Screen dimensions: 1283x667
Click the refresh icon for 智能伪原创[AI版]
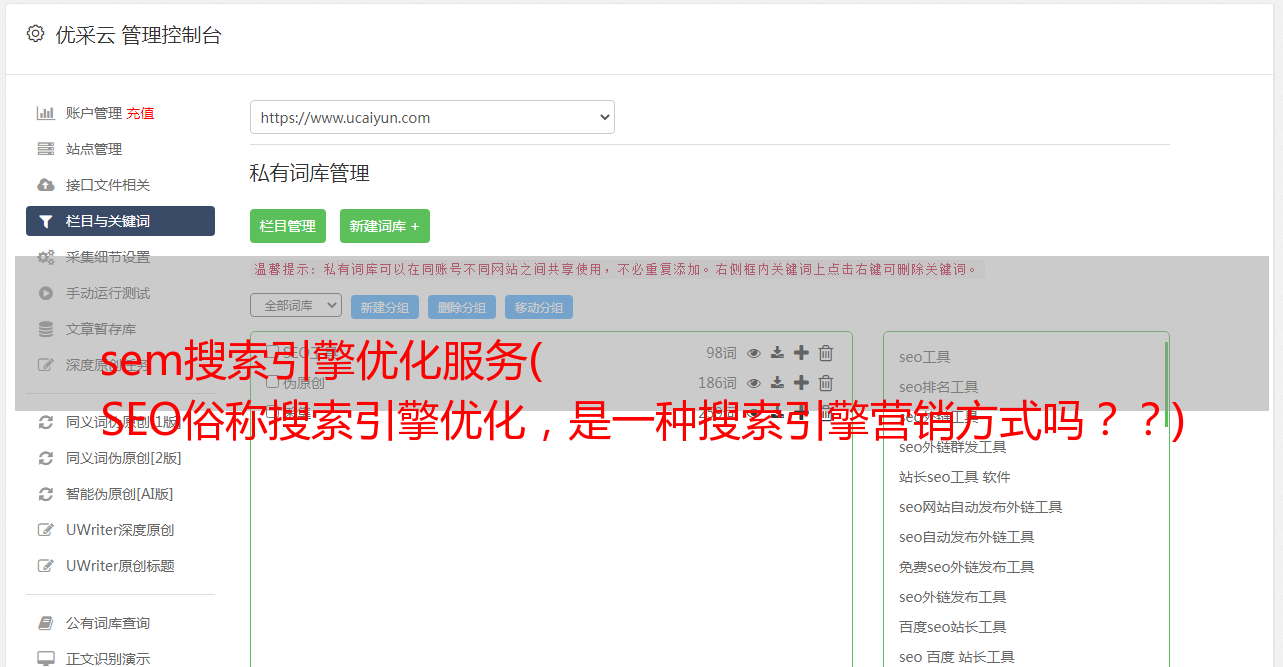[x=46, y=494]
